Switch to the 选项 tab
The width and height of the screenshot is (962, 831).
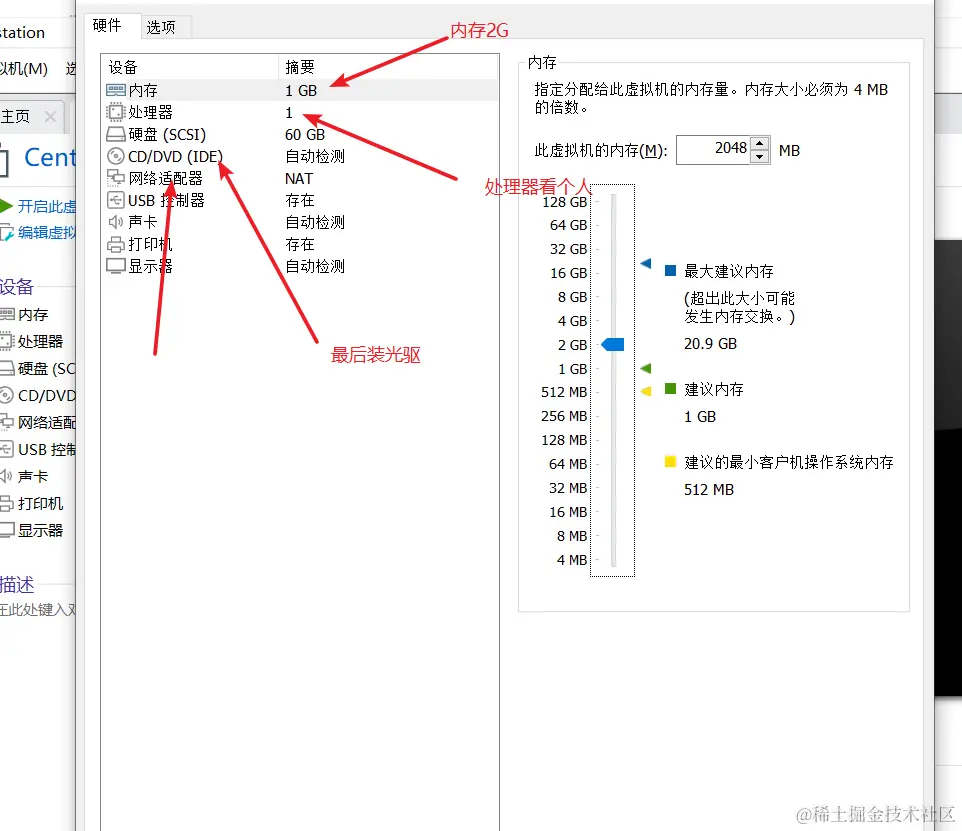tap(163, 27)
